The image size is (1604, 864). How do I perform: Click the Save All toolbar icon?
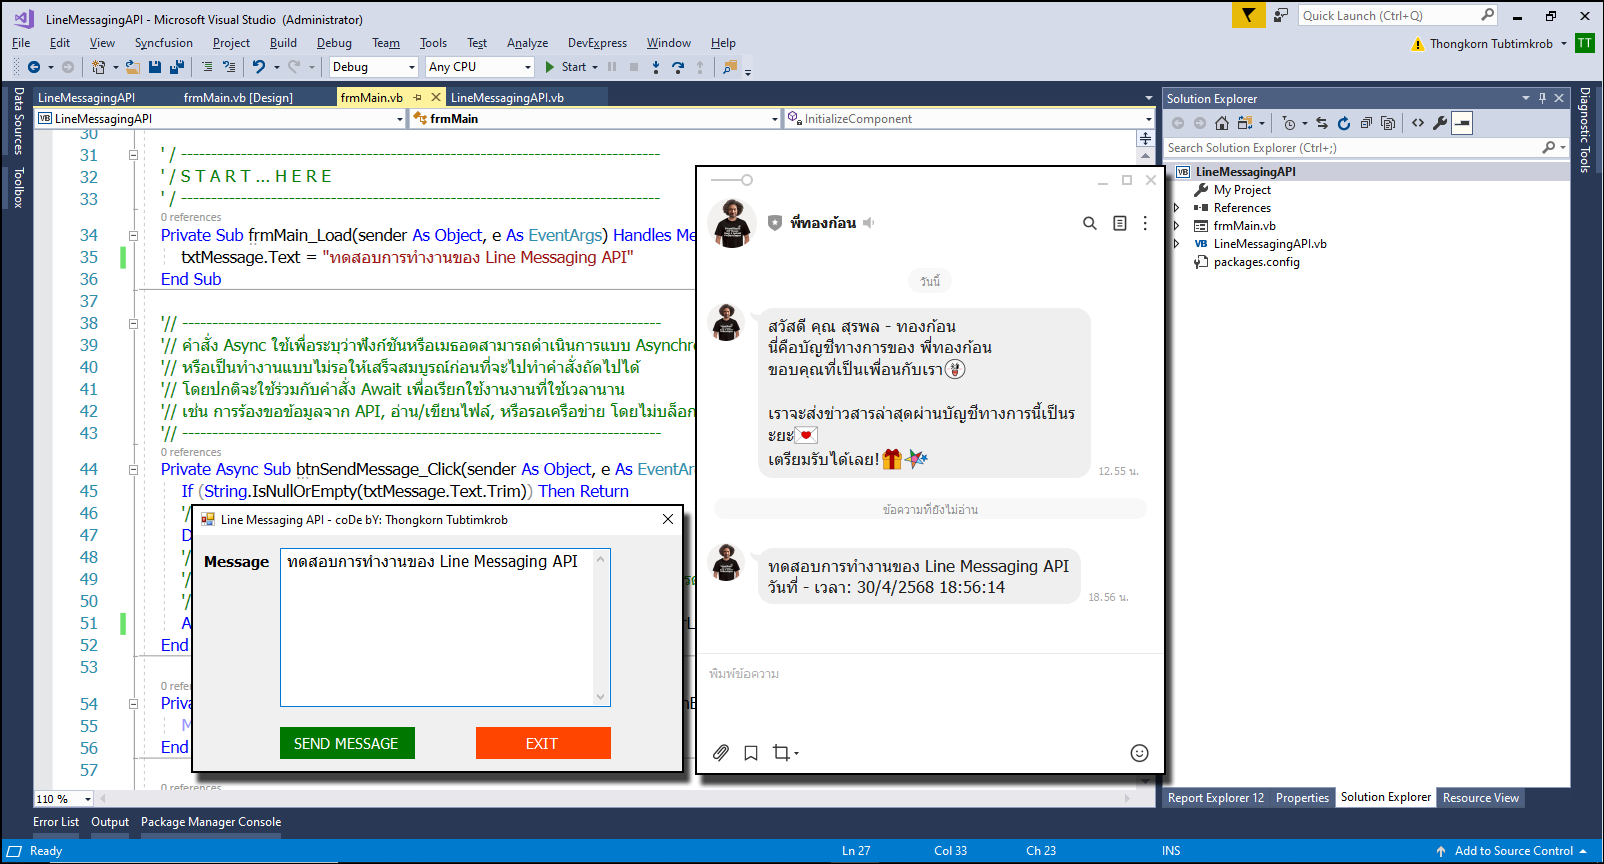click(x=177, y=67)
